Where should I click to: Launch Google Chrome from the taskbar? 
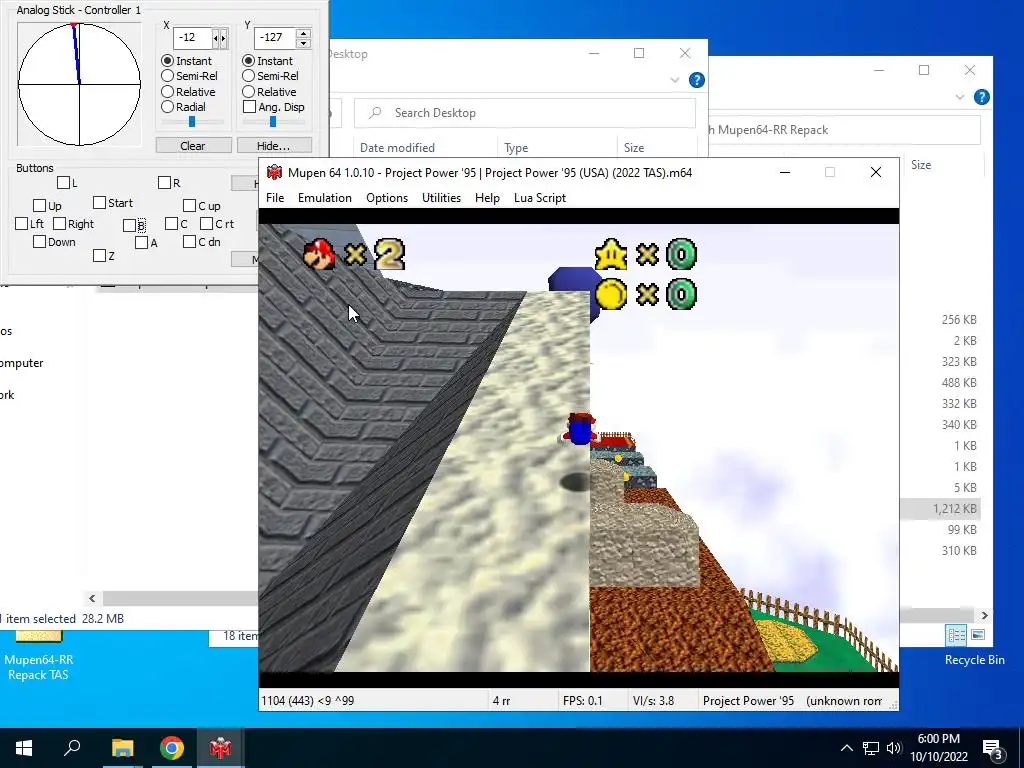(172, 748)
